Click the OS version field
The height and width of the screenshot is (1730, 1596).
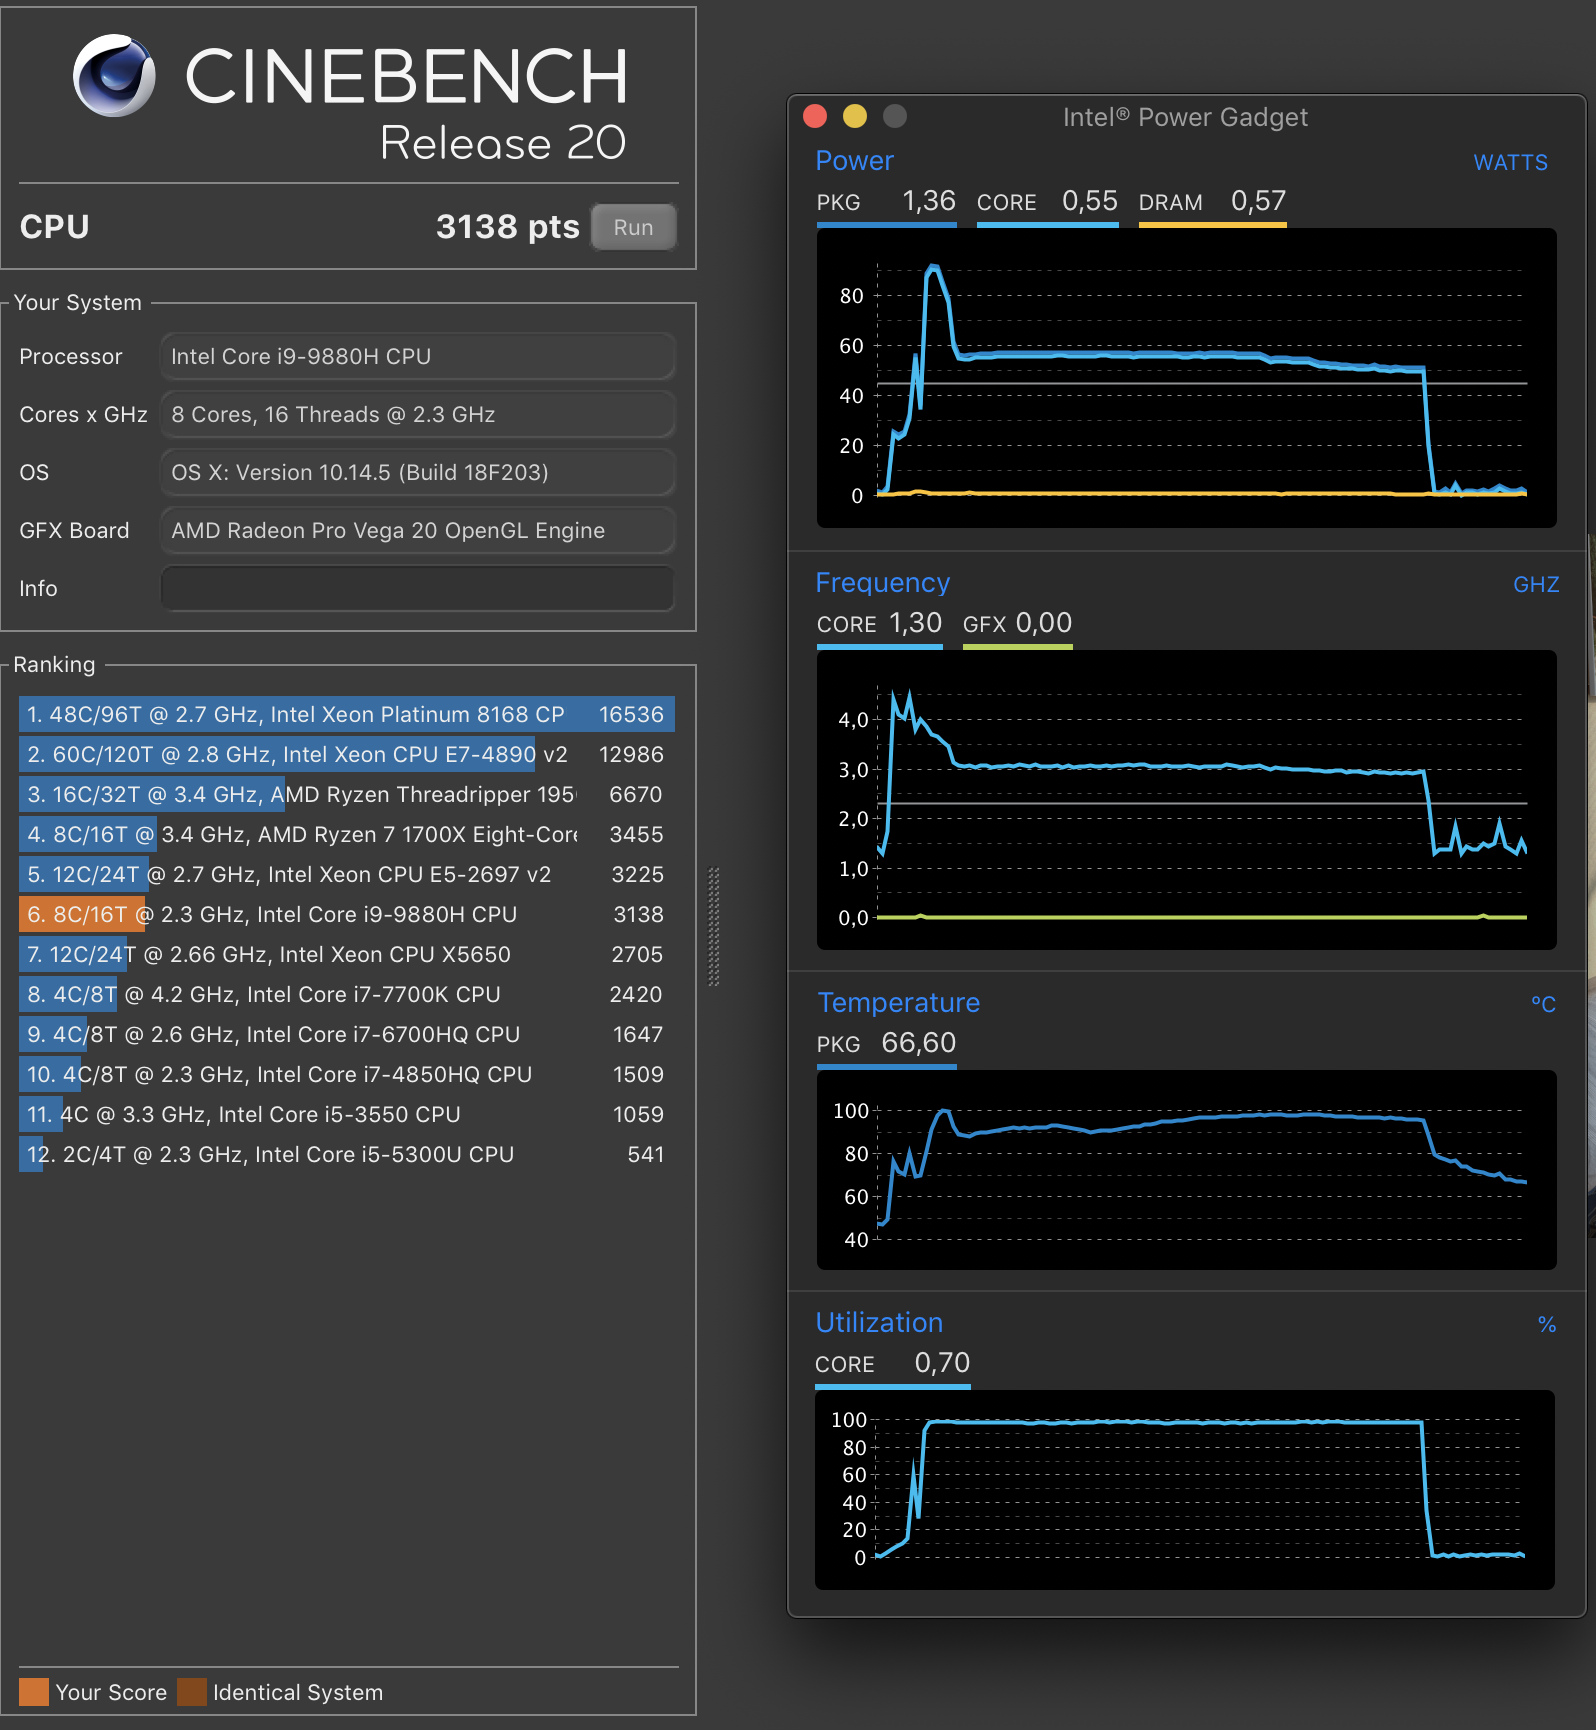click(x=417, y=473)
